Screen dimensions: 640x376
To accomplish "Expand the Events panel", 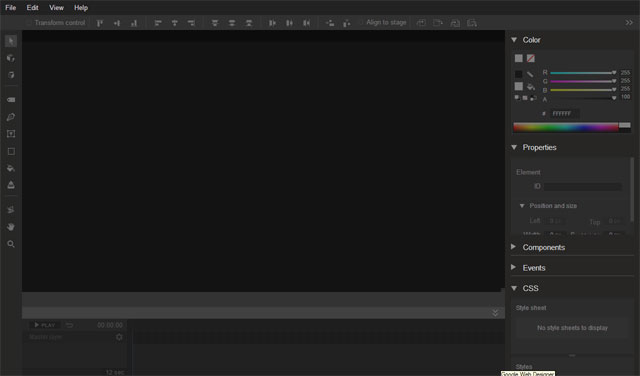I will [513, 267].
